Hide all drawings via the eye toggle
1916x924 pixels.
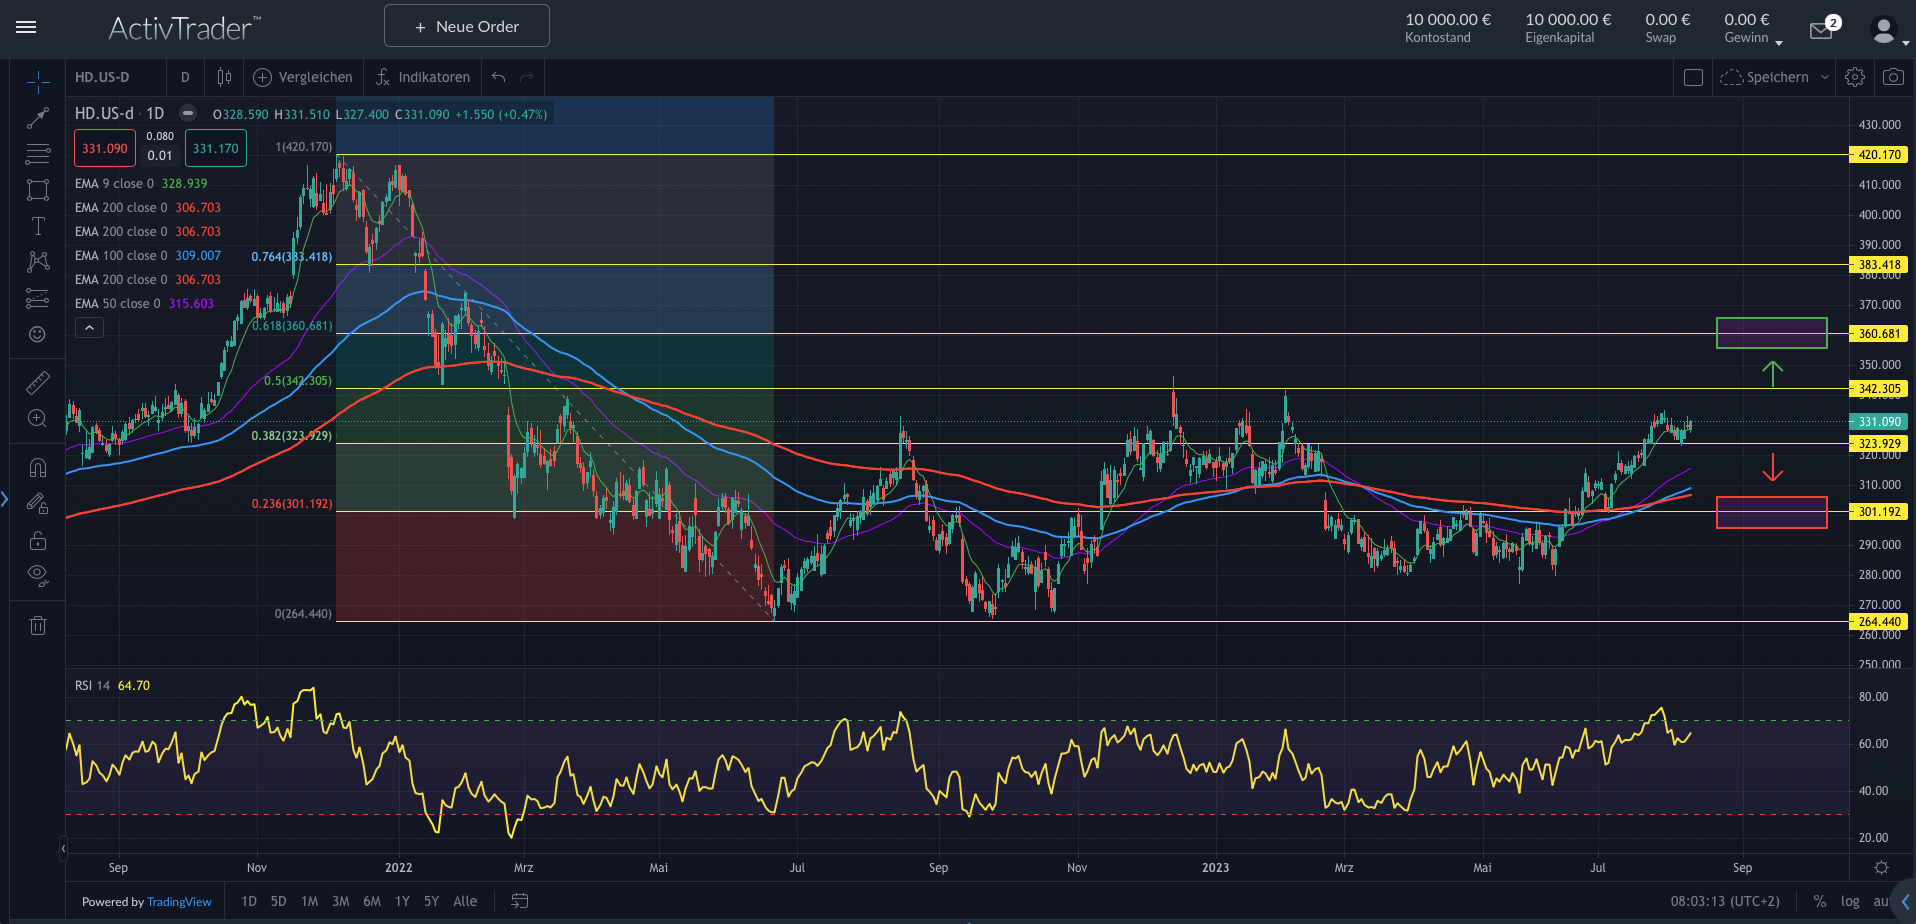tap(37, 575)
